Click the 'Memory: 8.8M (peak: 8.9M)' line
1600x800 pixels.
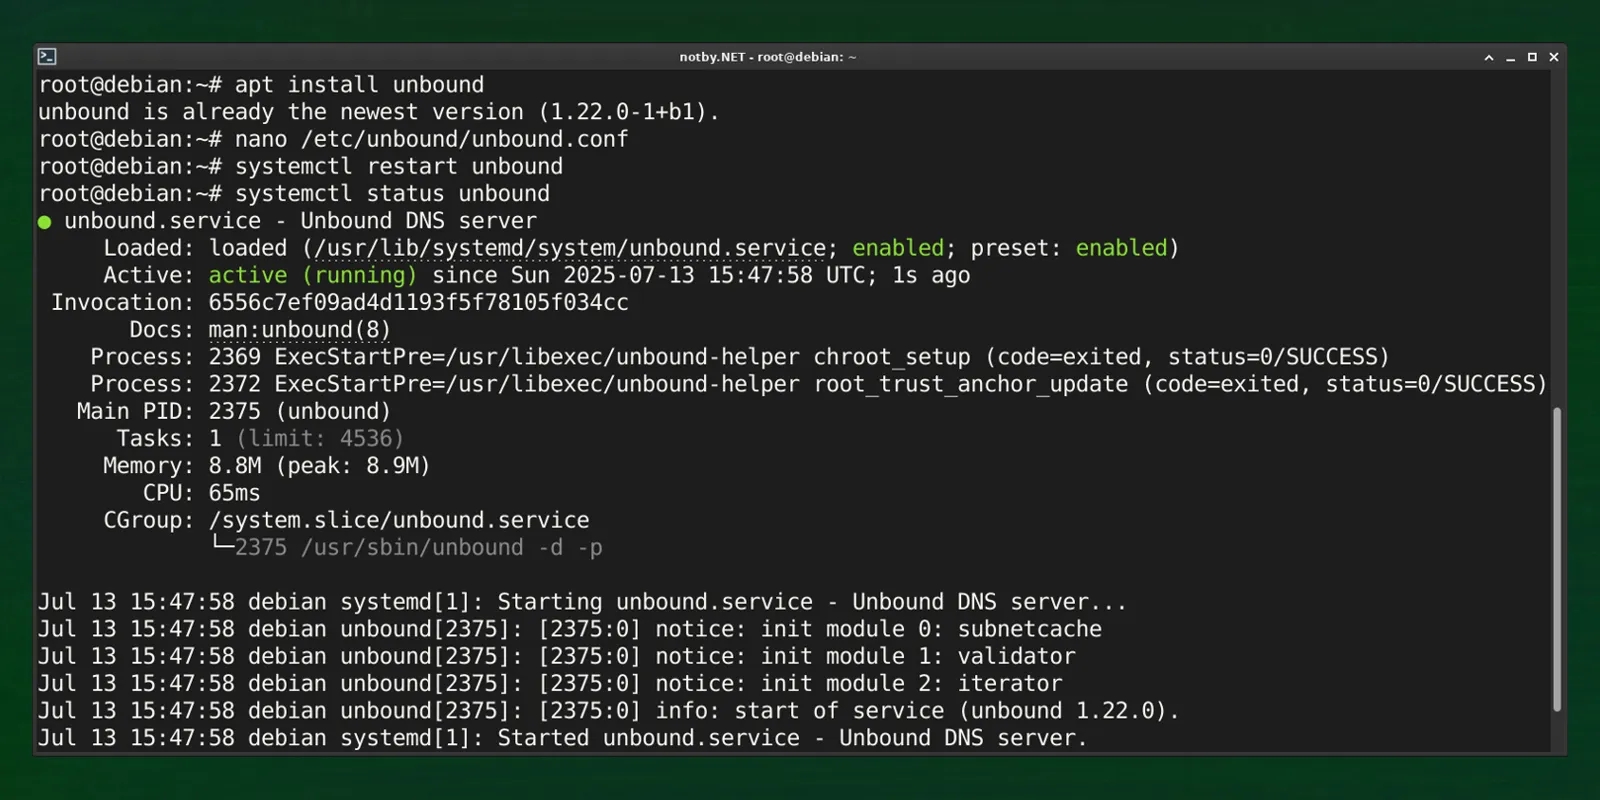(x=266, y=465)
